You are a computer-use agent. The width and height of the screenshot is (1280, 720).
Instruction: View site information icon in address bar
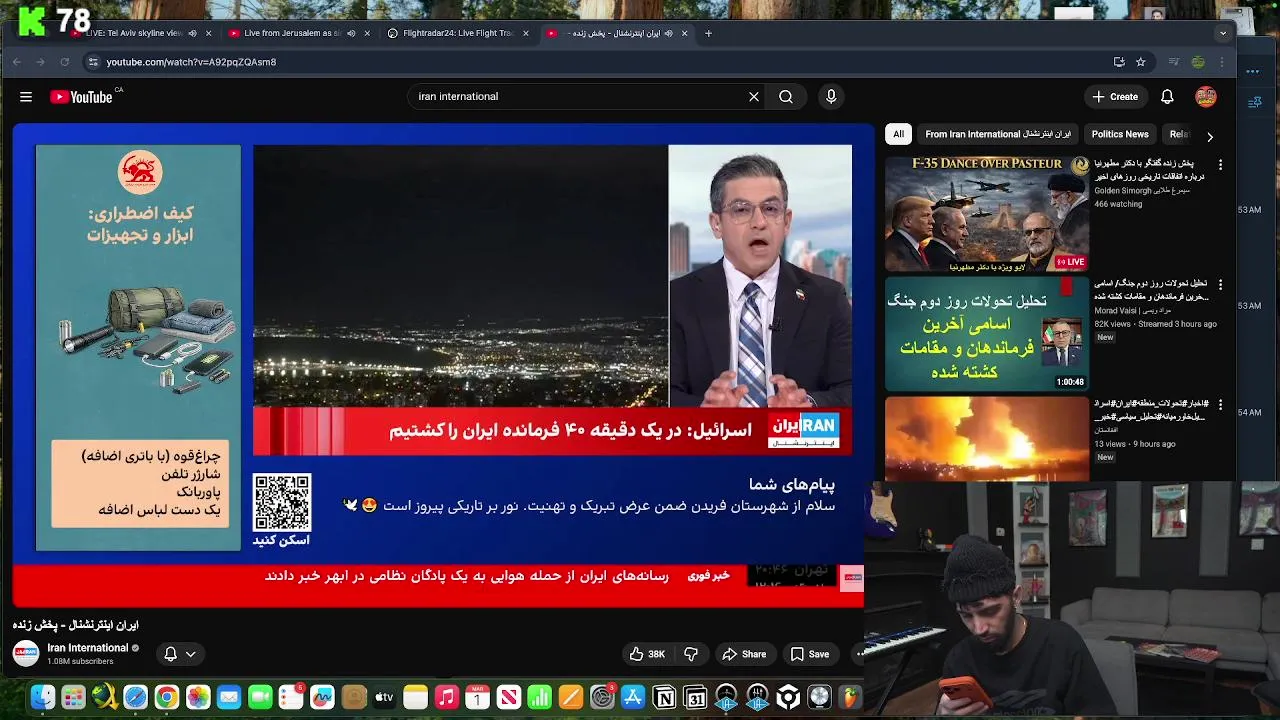click(x=93, y=62)
